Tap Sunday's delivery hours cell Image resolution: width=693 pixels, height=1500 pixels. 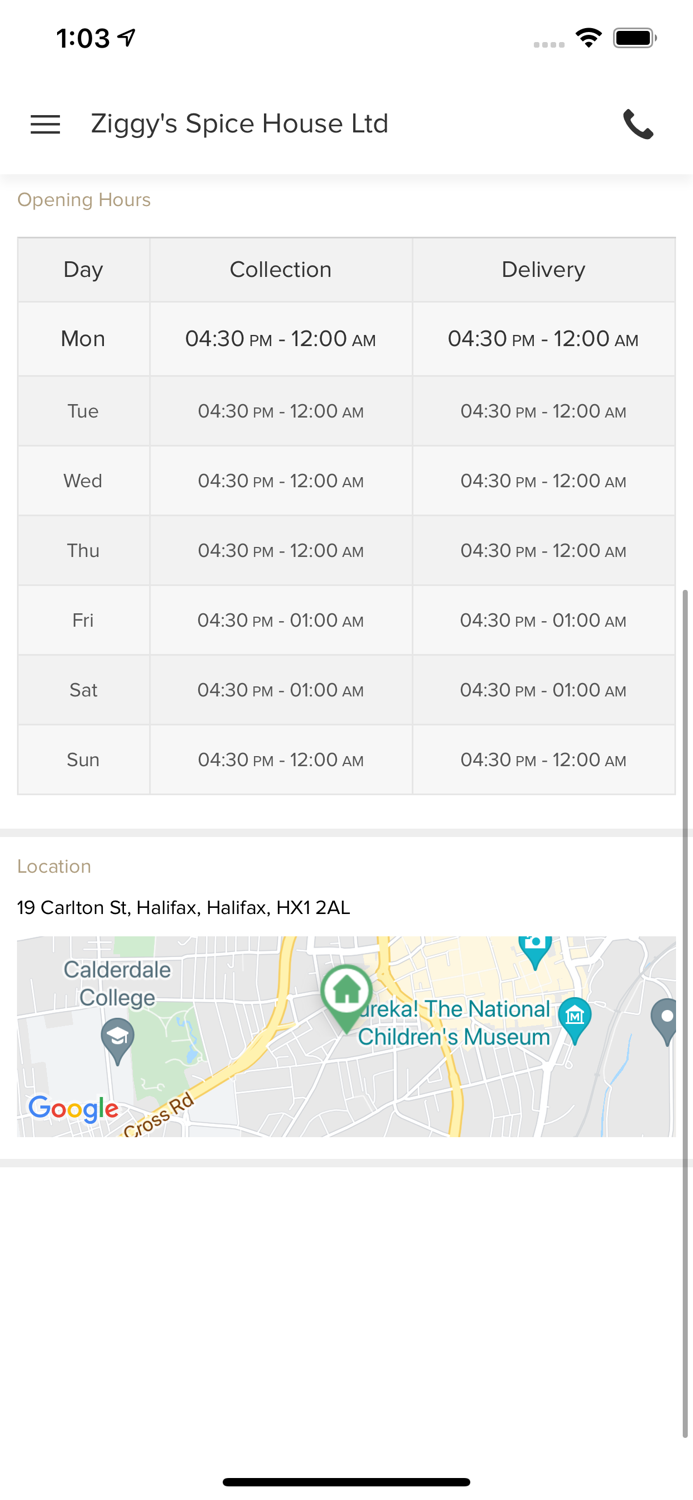pos(543,760)
